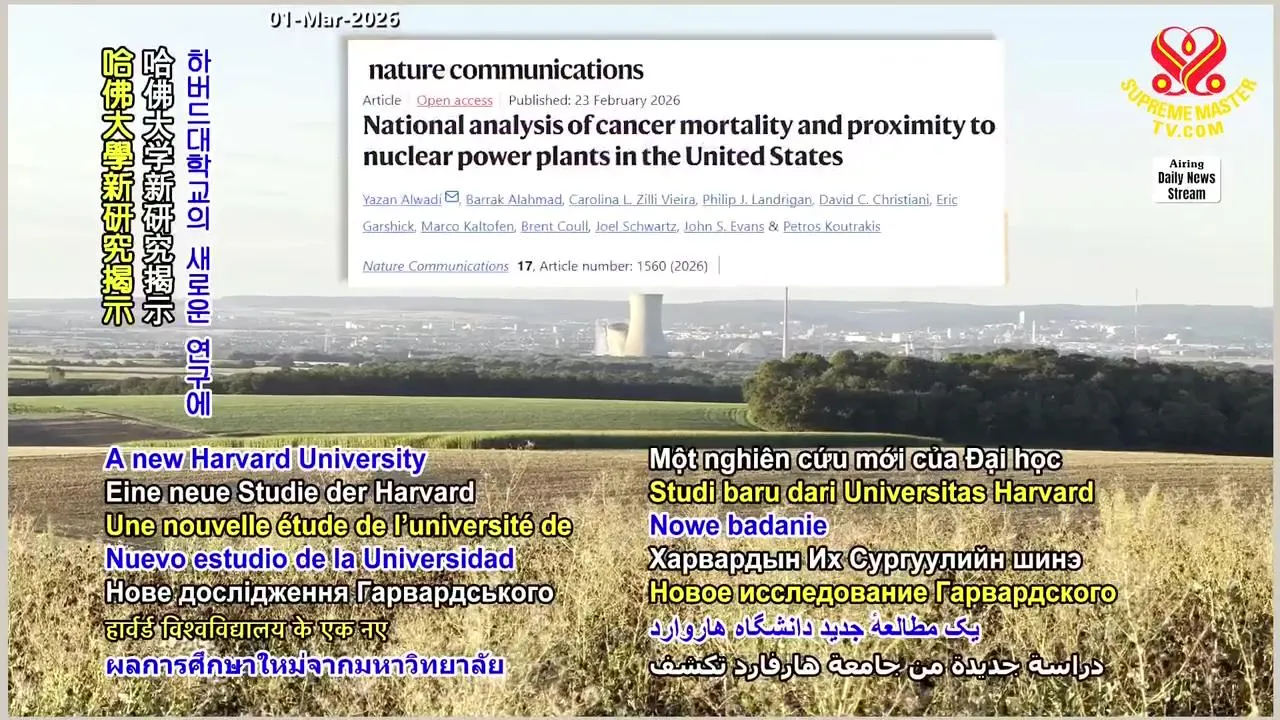The height and width of the screenshot is (720, 1280).
Task: Click the article title 'National analysis of cancer mortality'
Action: 679,141
